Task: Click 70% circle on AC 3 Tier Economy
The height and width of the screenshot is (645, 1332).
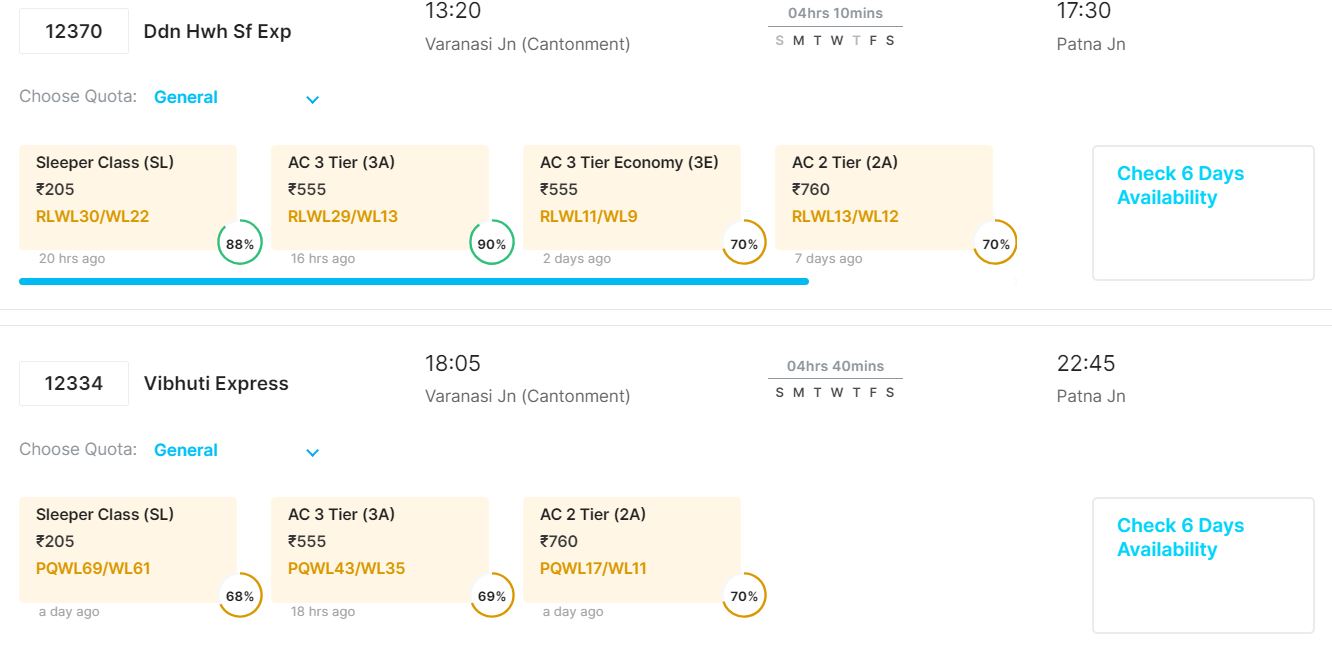Action: coord(744,244)
